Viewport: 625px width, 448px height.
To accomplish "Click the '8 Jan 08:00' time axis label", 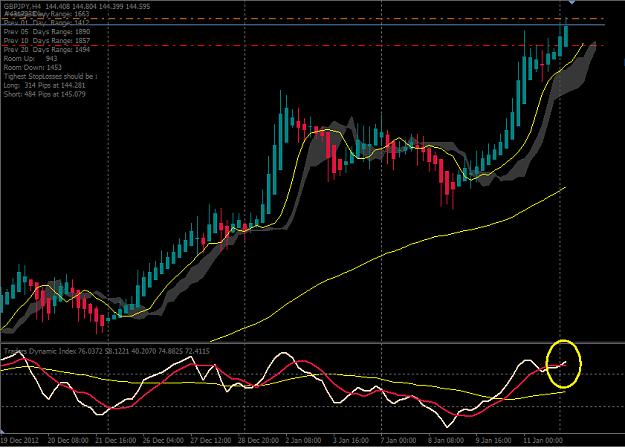I will [446, 440].
